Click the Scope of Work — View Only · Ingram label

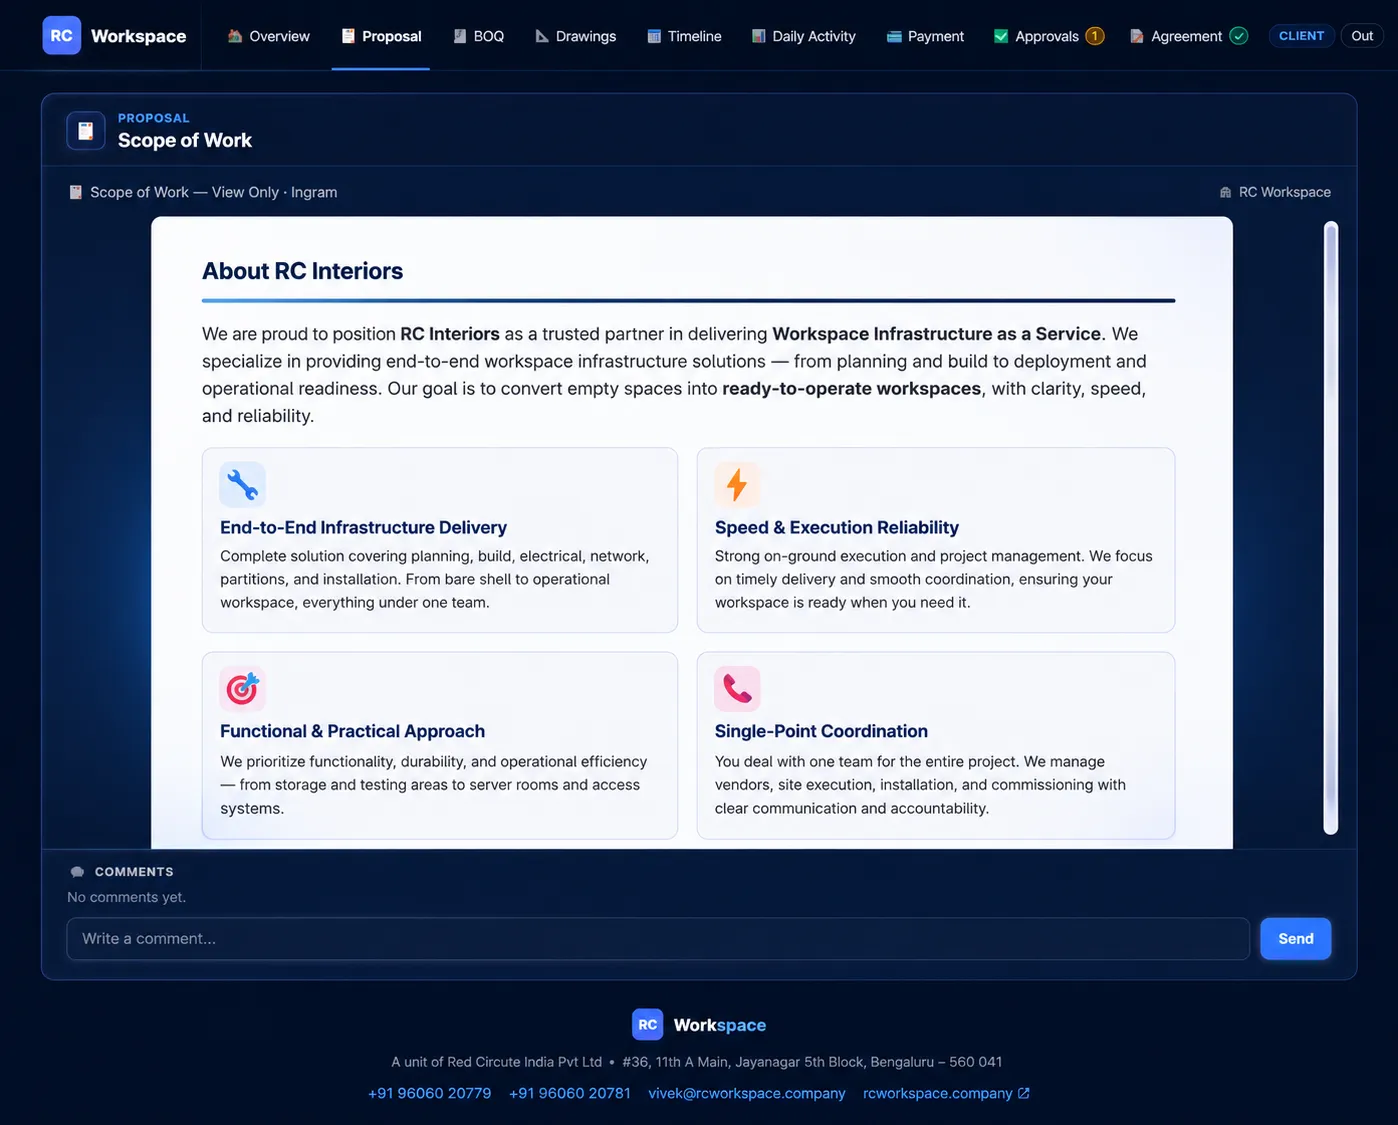(213, 192)
